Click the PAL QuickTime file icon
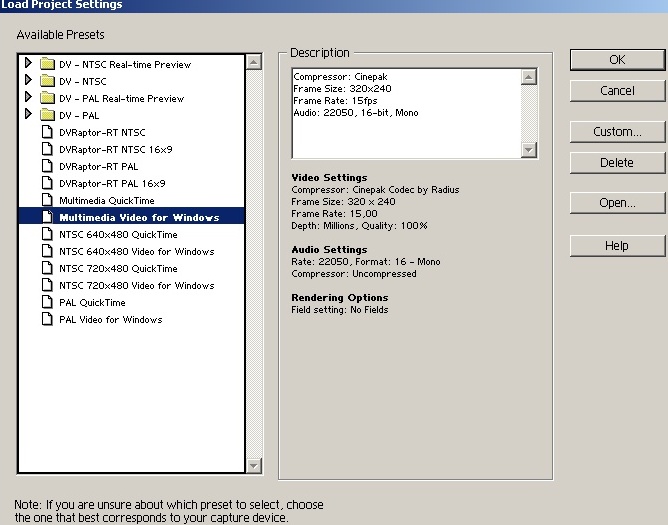The width and height of the screenshot is (668, 525). point(47,302)
